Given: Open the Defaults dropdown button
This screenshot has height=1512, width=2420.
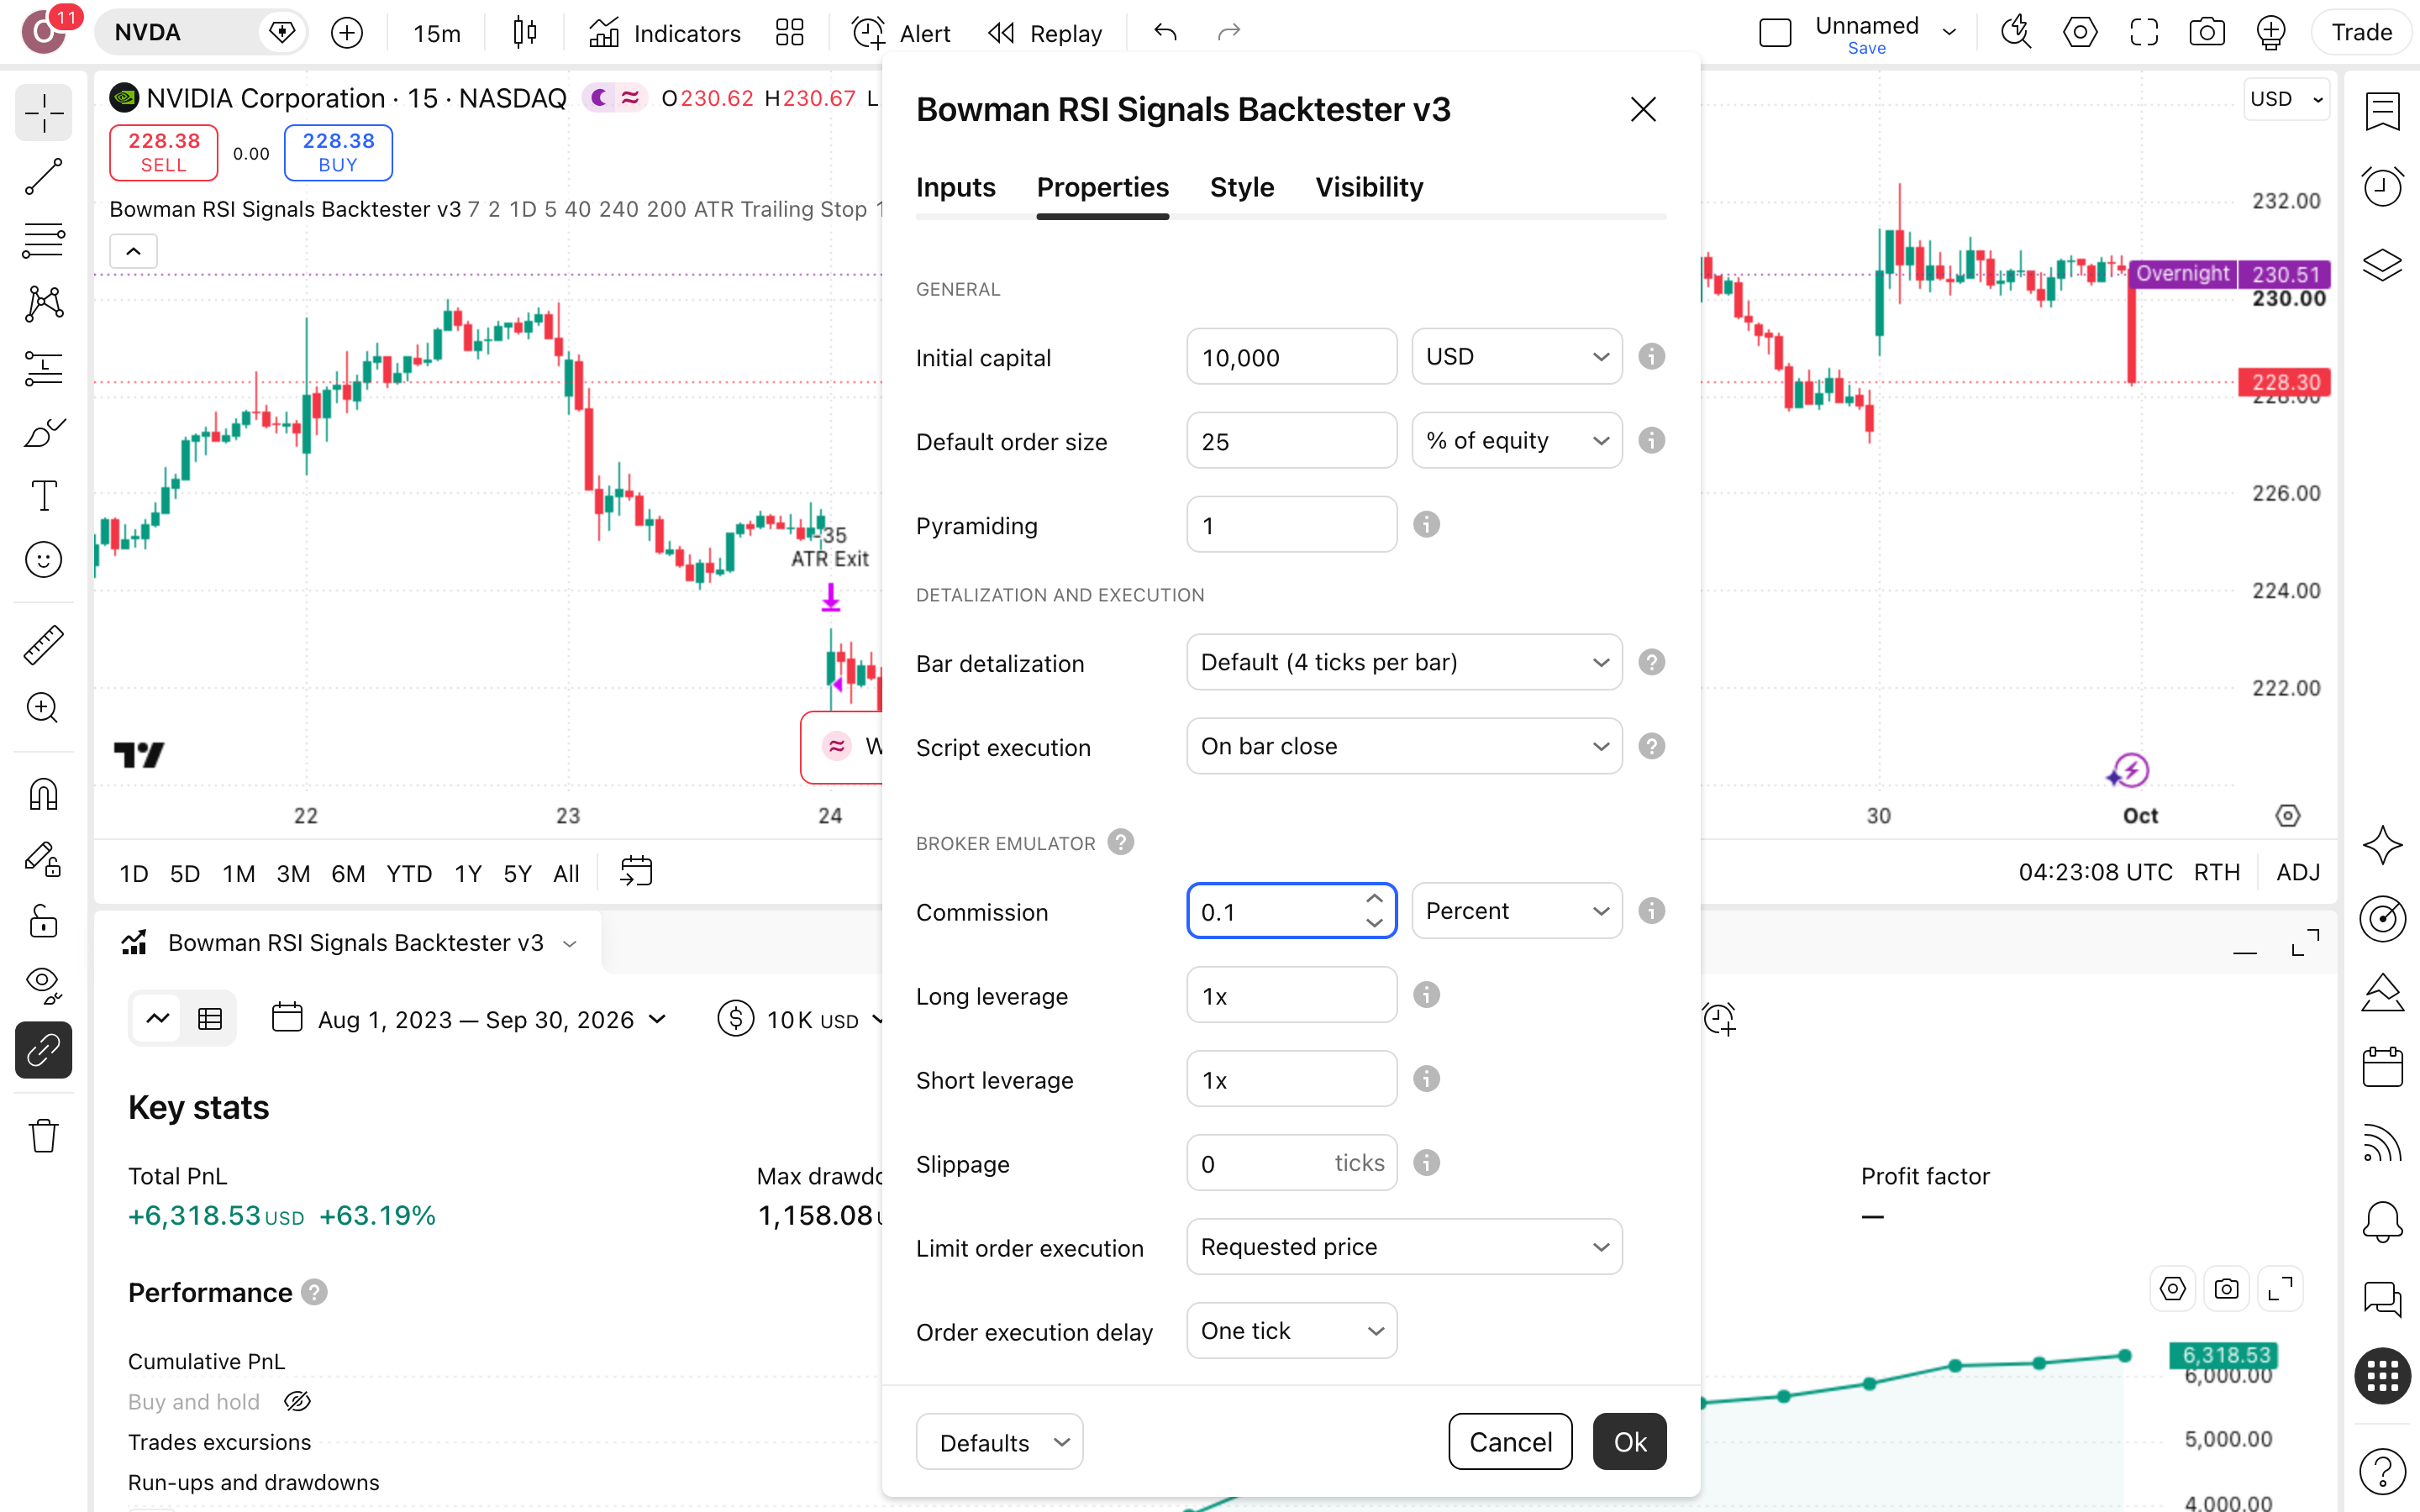Looking at the screenshot, I should (999, 1442).
